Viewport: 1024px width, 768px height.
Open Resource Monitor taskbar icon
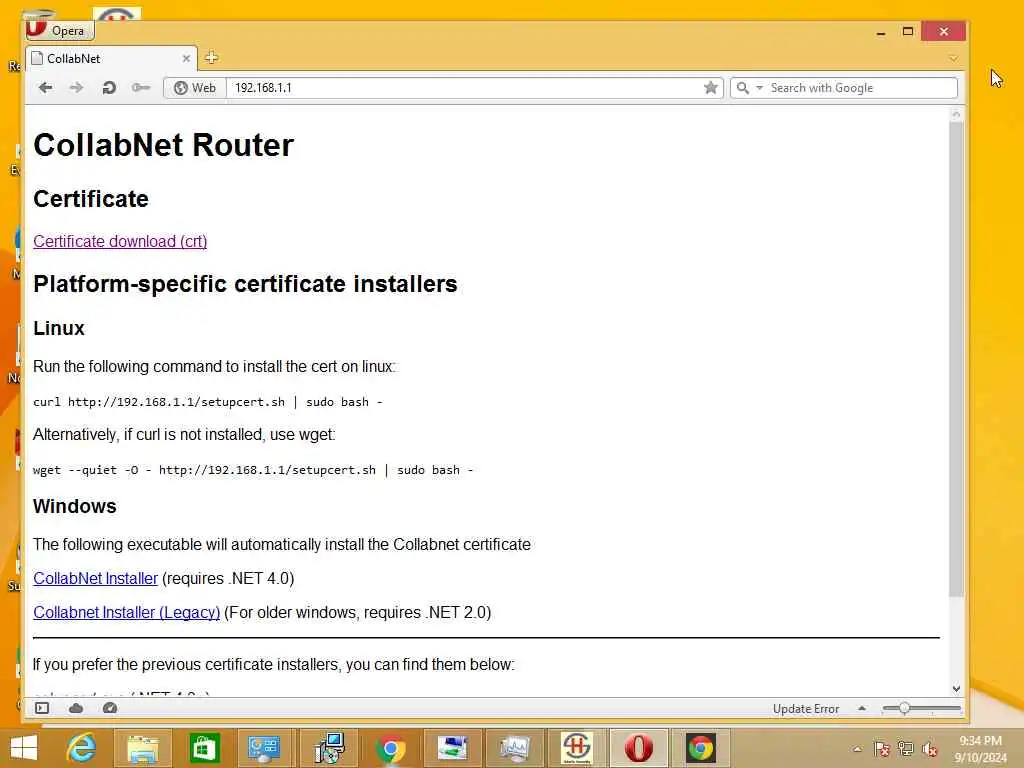515,748
